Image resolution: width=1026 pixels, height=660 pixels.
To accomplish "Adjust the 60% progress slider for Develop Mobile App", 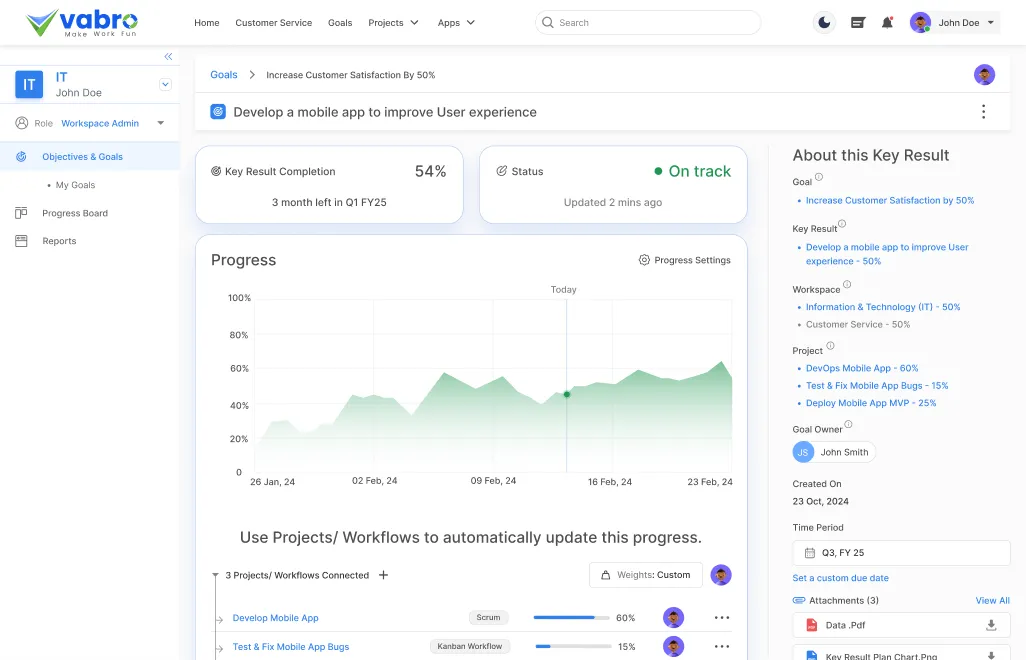I will tap(570, 618).
